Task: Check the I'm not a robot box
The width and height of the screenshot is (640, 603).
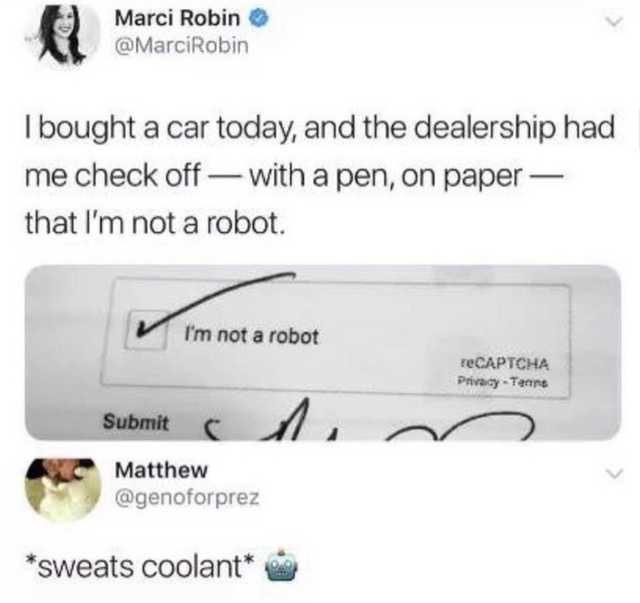Action: [146, 331]
